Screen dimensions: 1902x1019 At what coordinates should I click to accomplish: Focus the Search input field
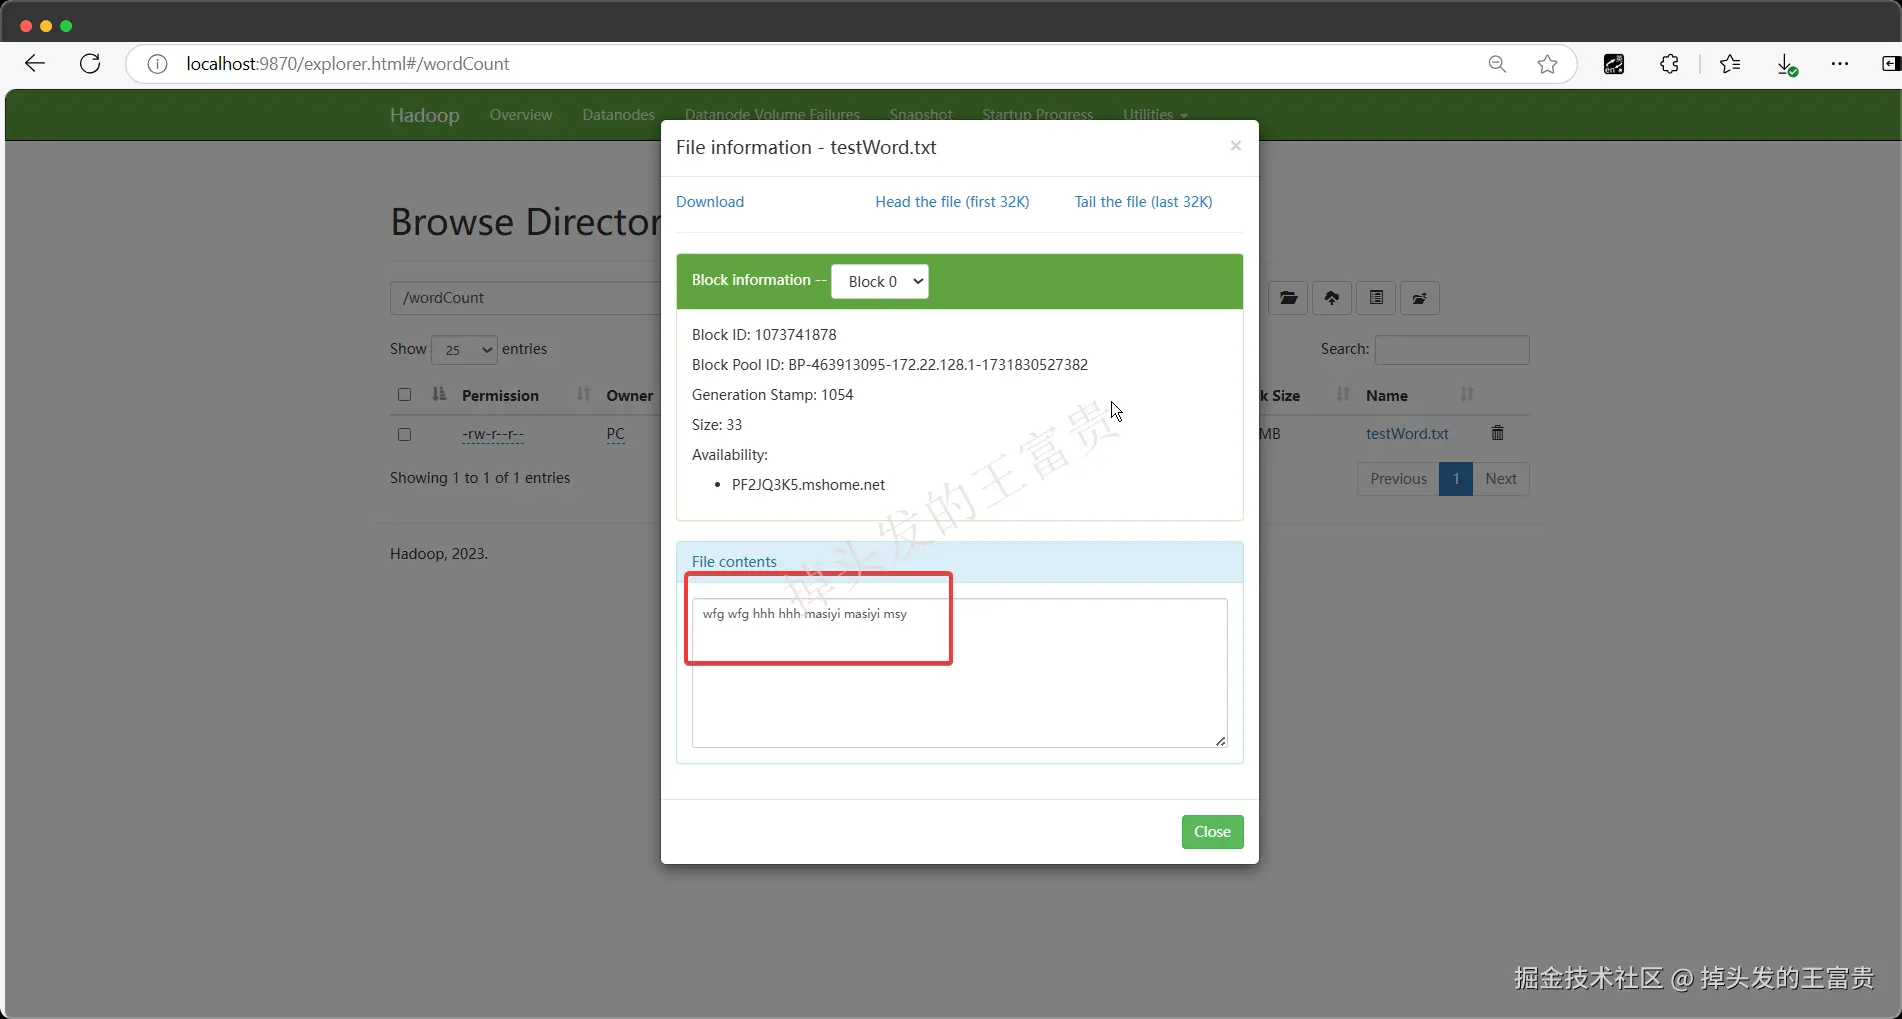[x=1452, y=350]
